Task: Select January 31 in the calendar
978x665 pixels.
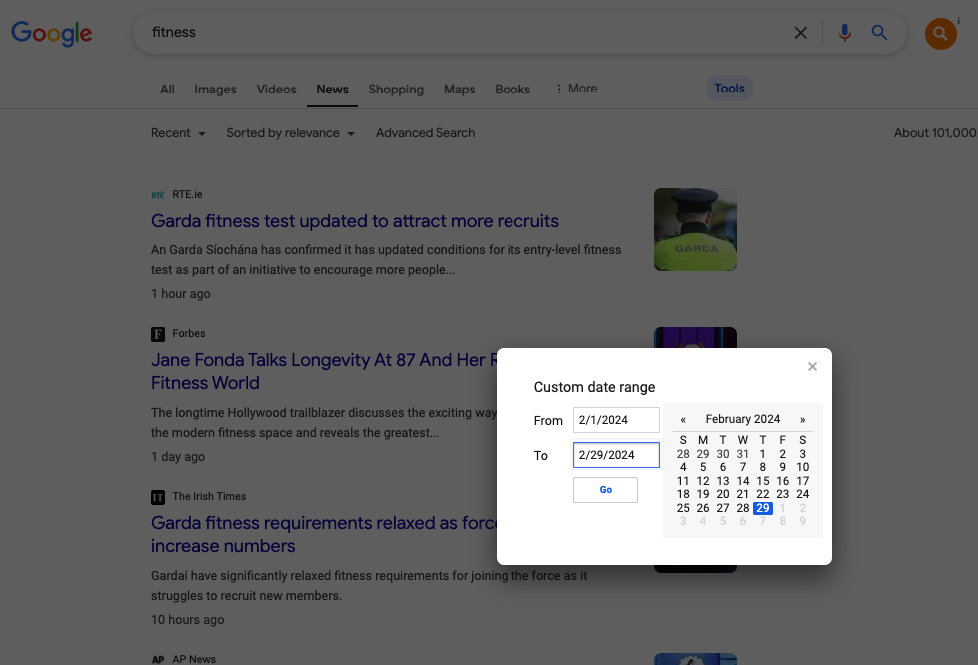Action: (743, 454)
